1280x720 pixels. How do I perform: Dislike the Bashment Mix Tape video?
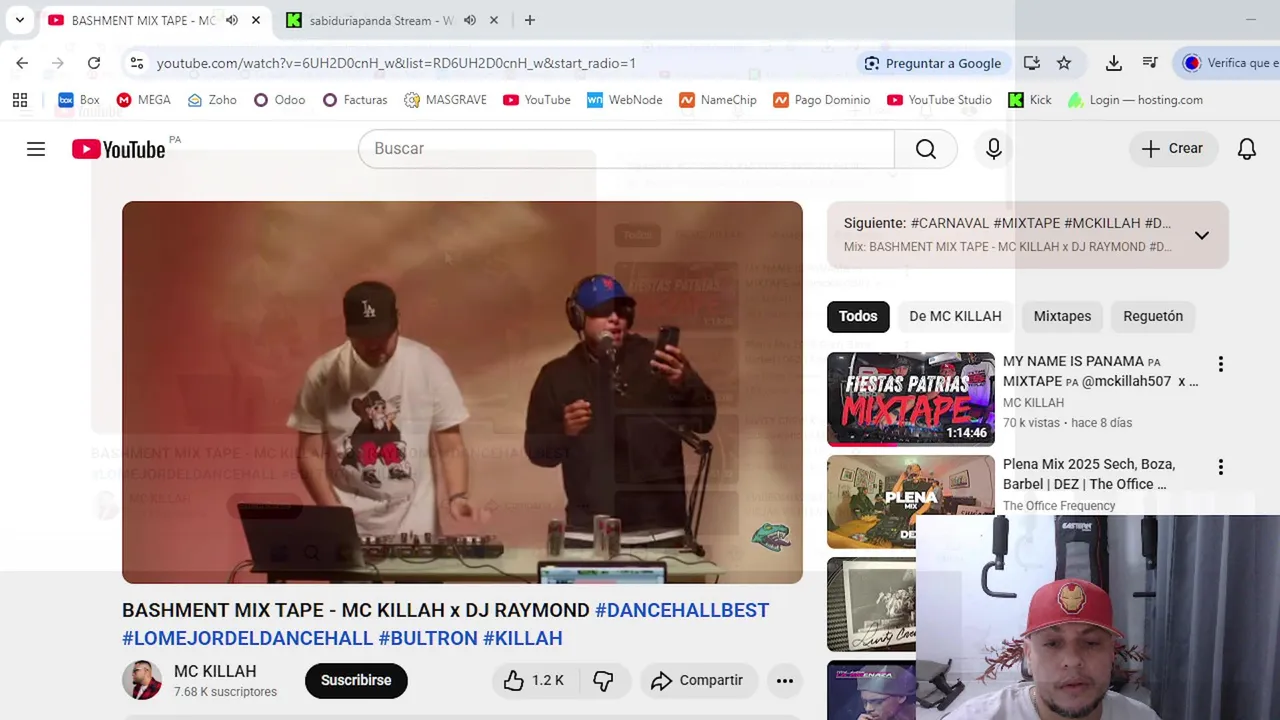pos(603,680)
